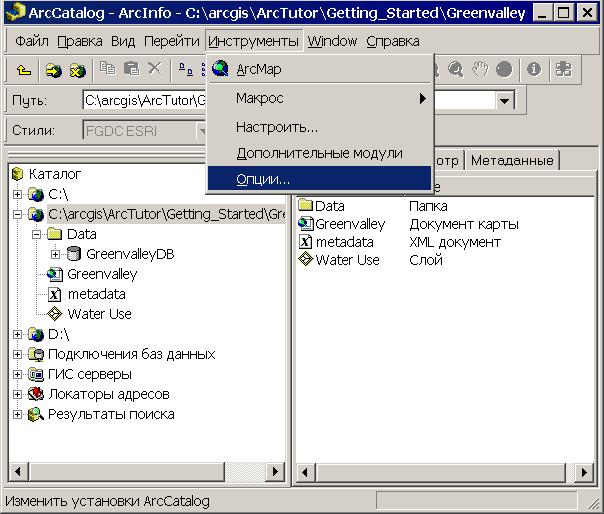
Task: Click 'XML документ' type cell
Action: point(455,242)
